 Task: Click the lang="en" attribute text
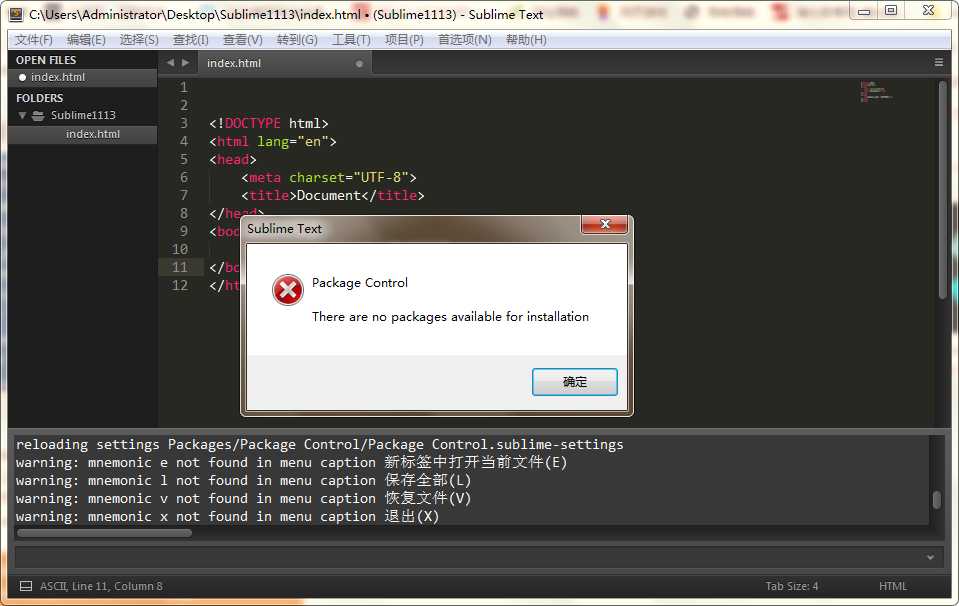click(293, 142)
